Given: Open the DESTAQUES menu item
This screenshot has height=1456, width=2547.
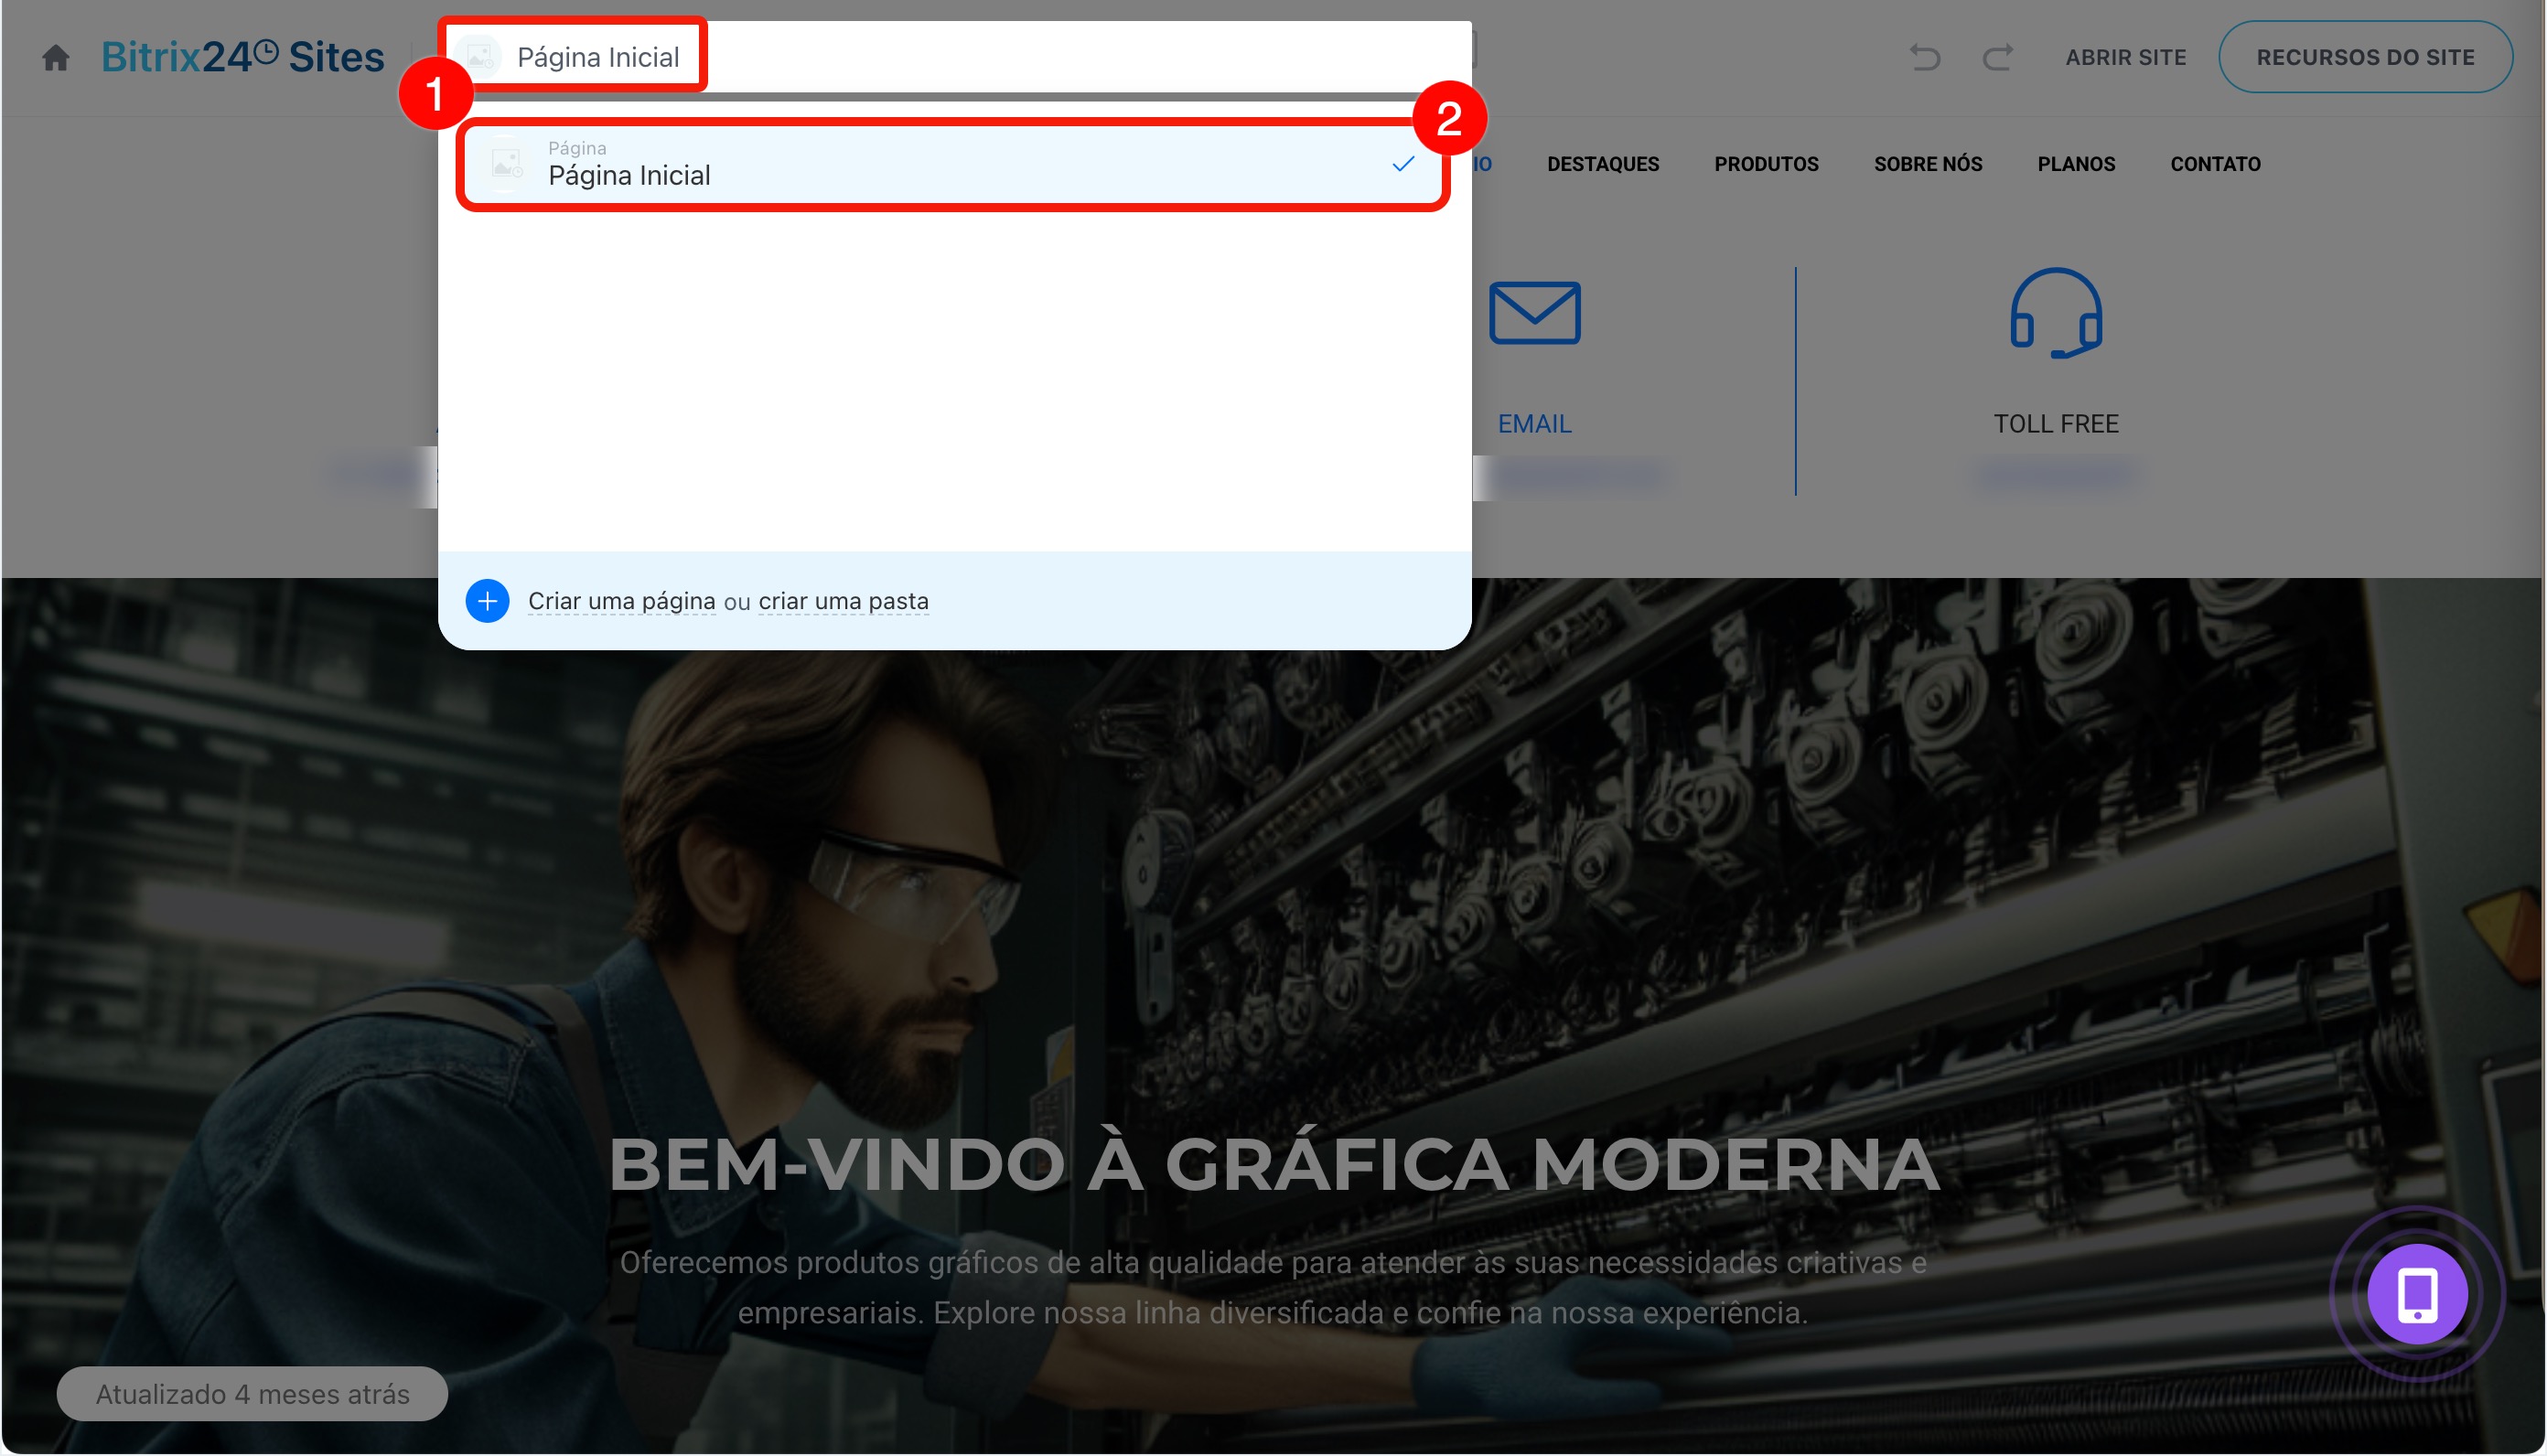Looking at the screenshot, I should [1603, 164].
